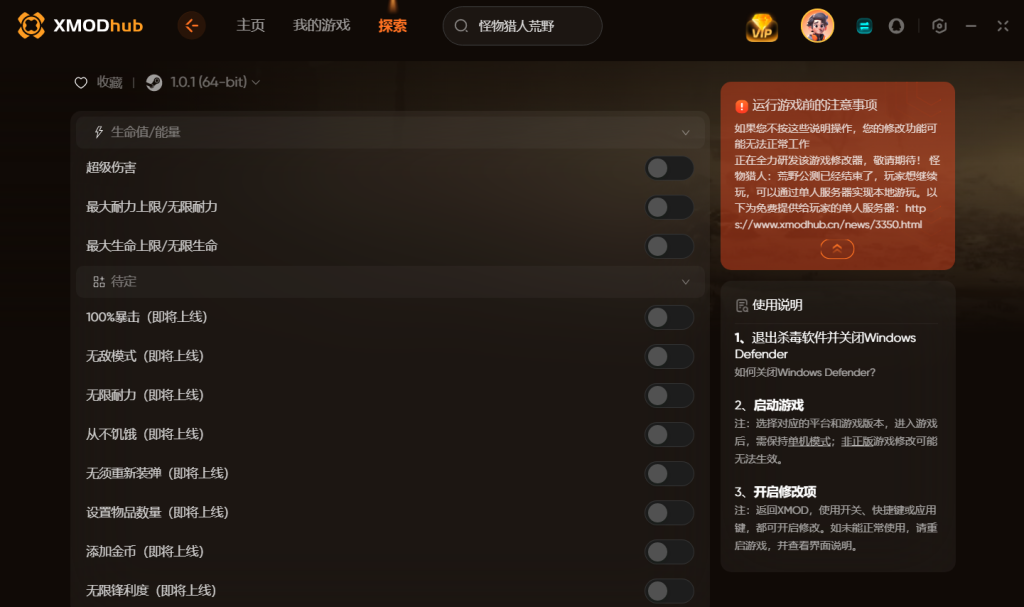Screen dimensions: 1024x607
Task: Click the heart 收藏 favorite icon
Action: click(x=81, y=82)
